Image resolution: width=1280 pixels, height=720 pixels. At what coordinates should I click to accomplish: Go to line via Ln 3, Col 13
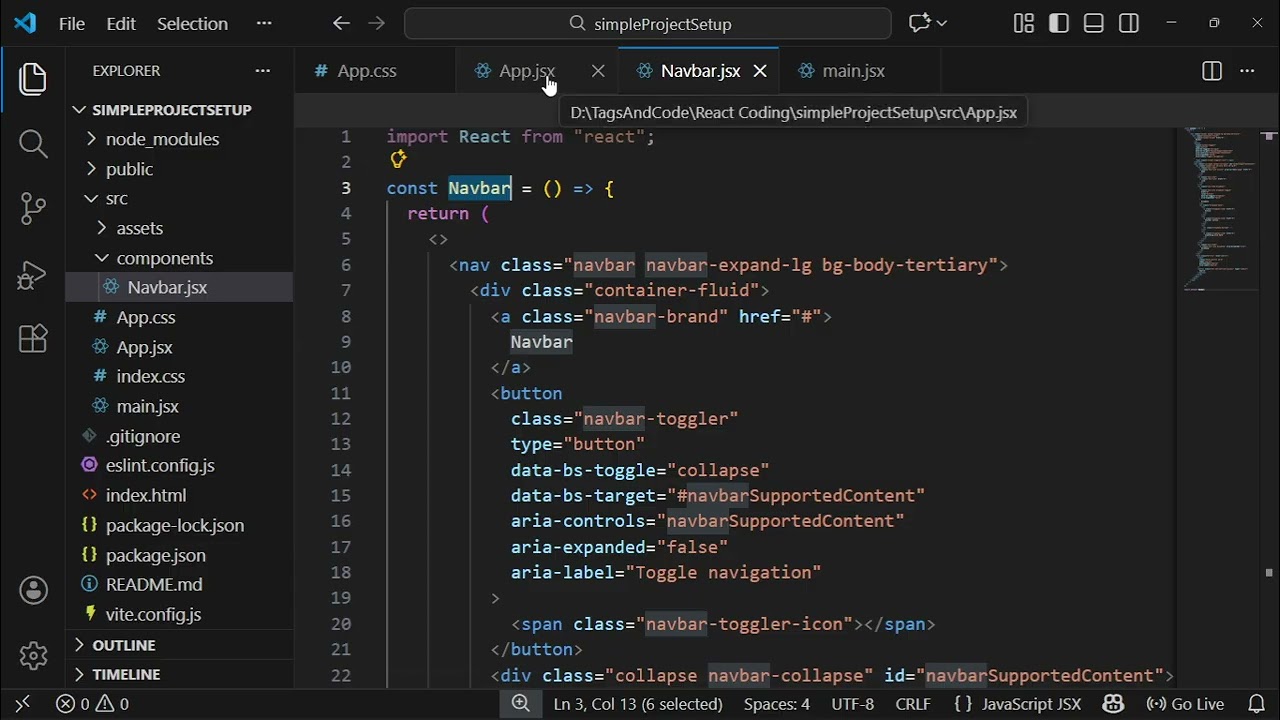click(638, 704)
